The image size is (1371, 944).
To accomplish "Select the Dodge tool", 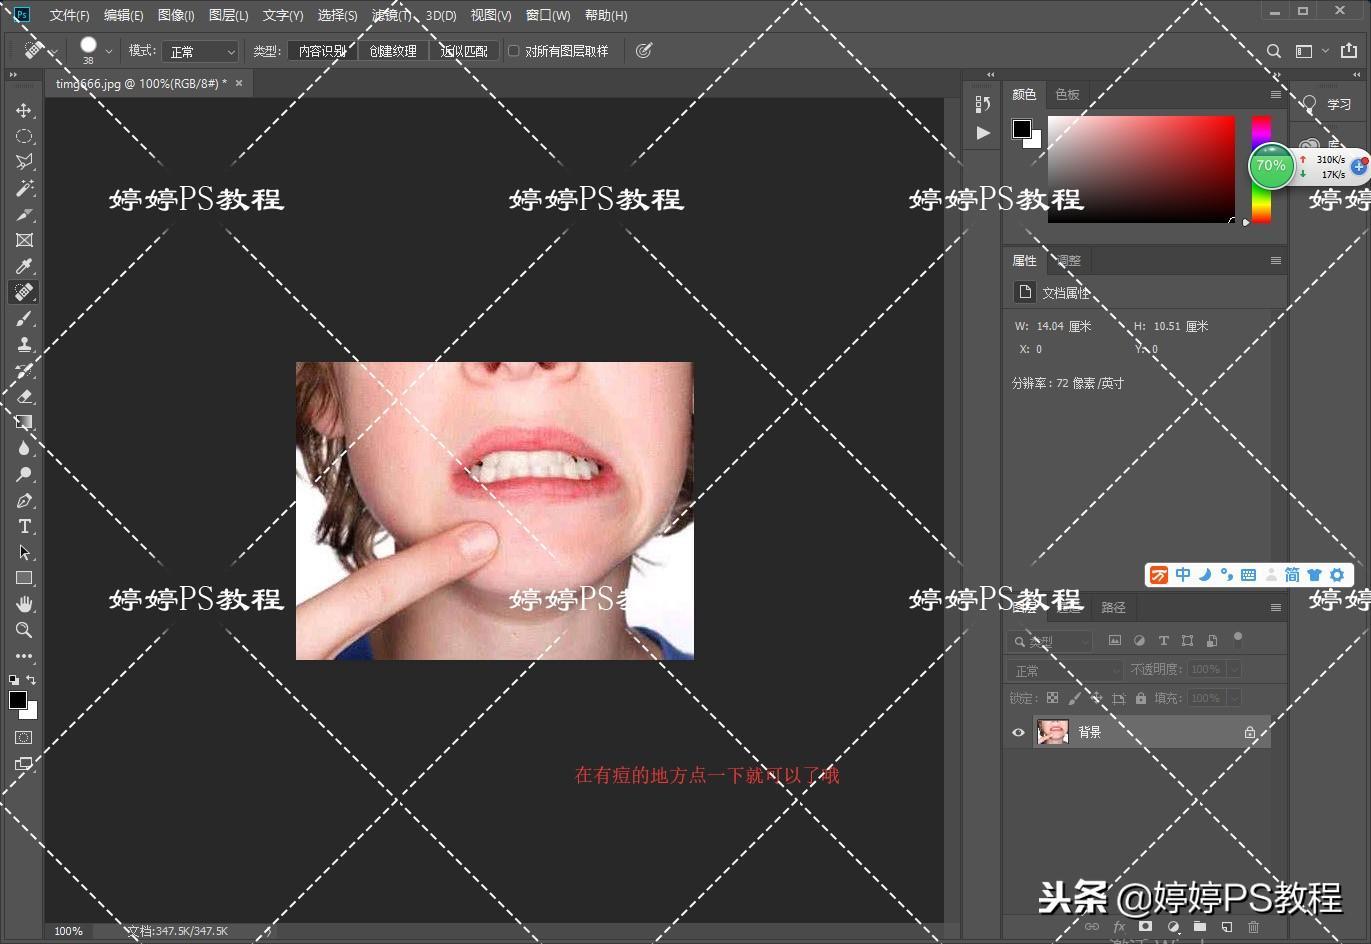I will [24, 474].
